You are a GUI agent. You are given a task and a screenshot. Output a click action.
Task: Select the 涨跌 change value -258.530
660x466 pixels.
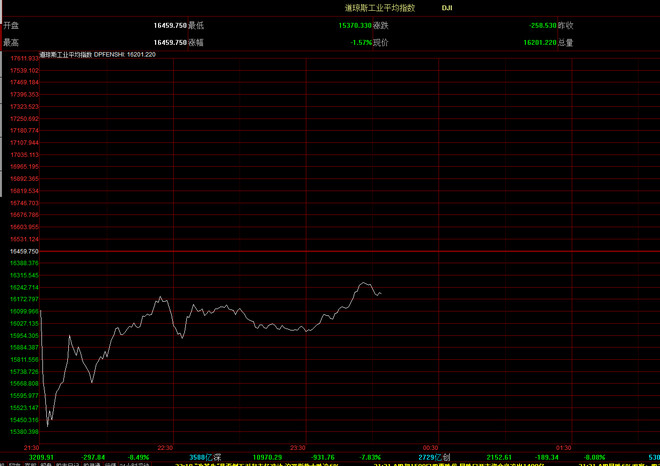click(543, 26)
